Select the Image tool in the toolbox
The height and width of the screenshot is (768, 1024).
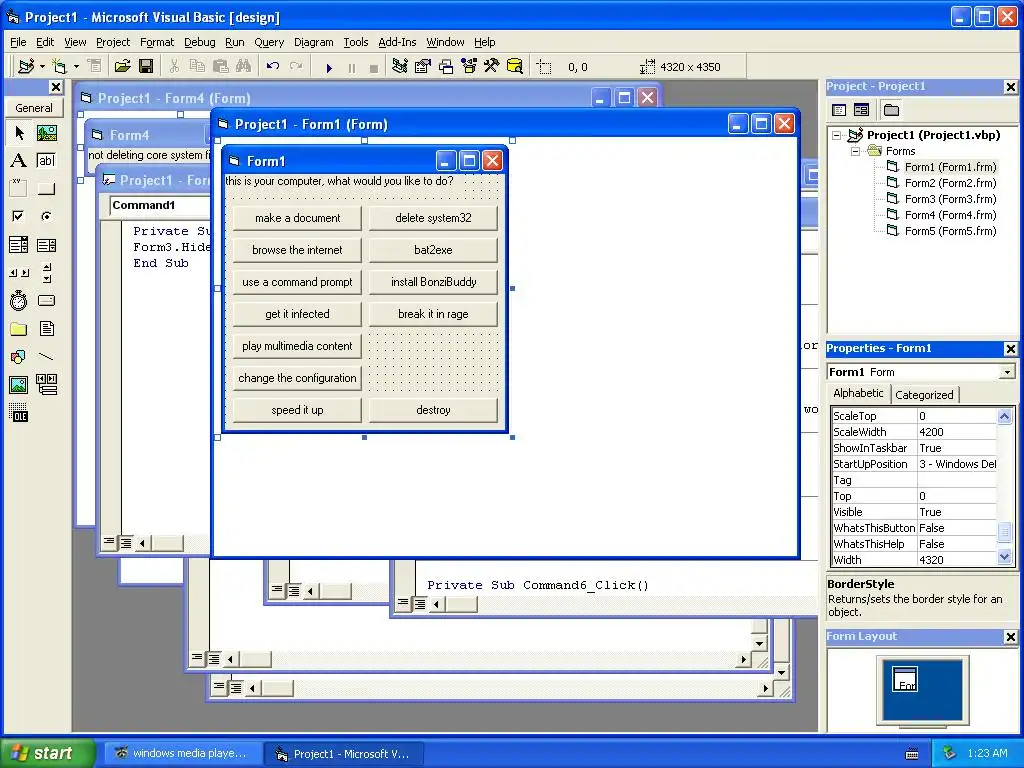[19, 385]
